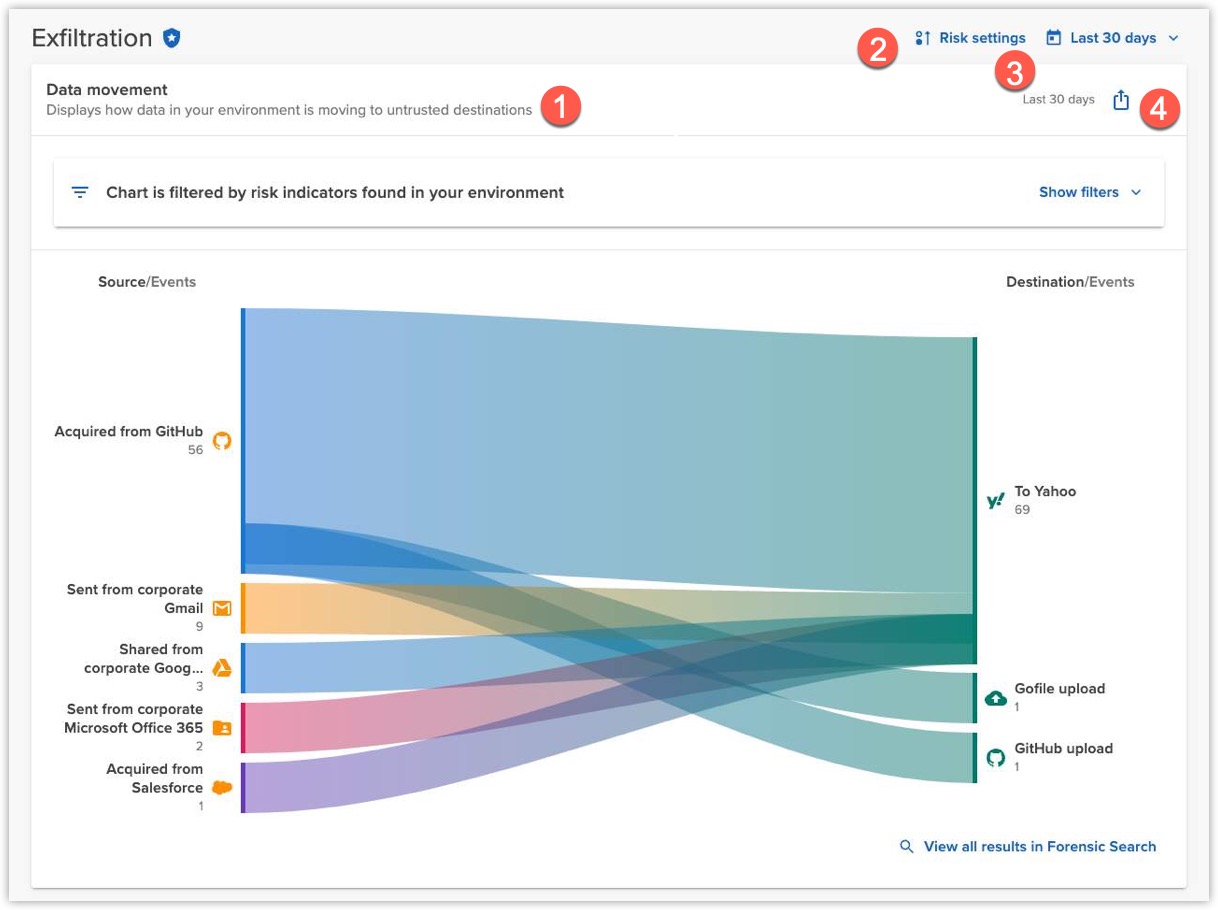Click the Salesforce icon next to its label
Viewport: 1218px width, 910px height.
[x=222, y=787]
